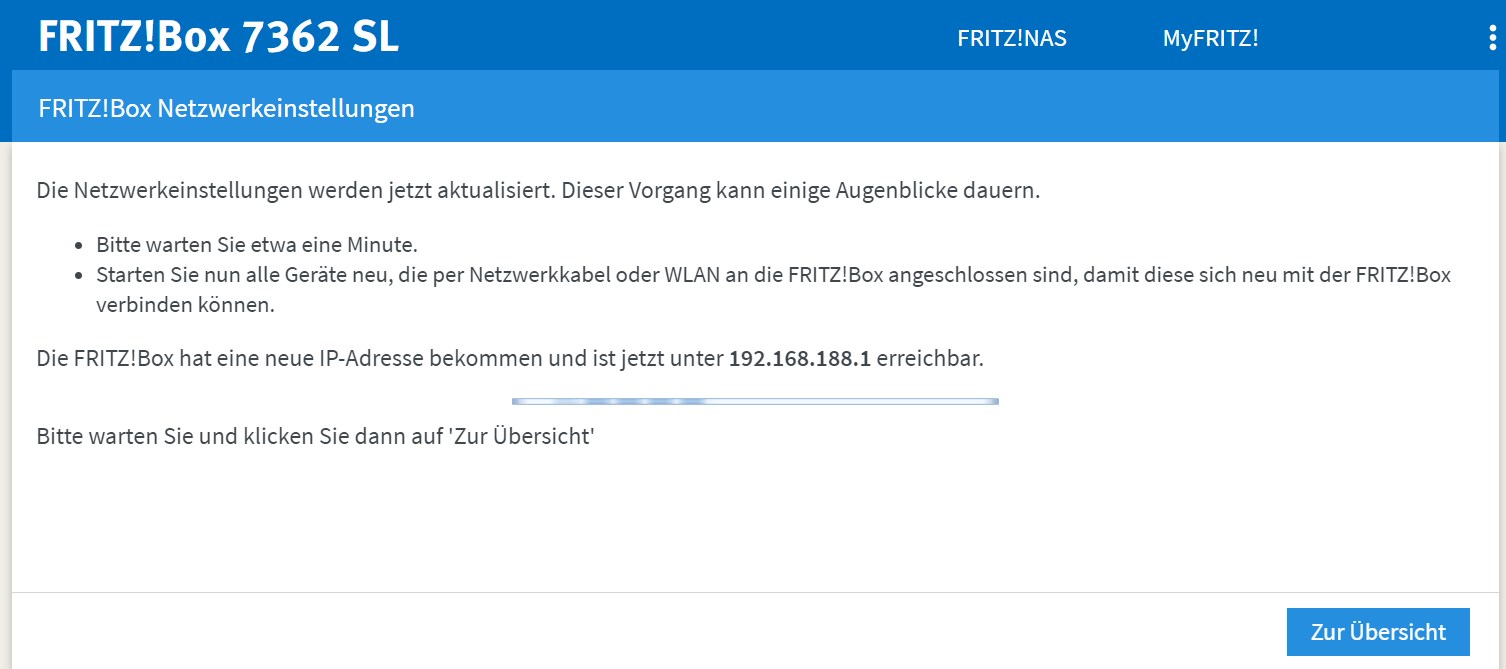Click the word 'erreichbar' after the IP address

point(930,359)
